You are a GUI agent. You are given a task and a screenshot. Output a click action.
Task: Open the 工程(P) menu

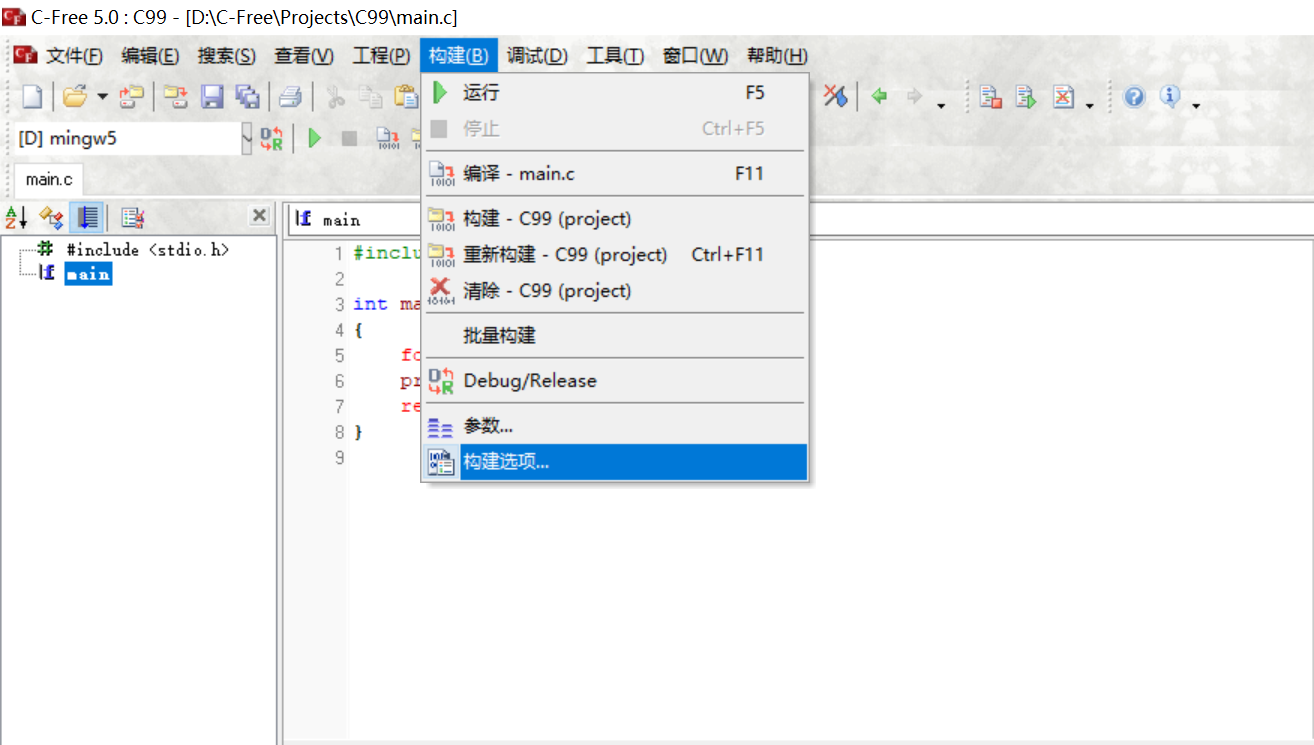click(x=381, y=56)
